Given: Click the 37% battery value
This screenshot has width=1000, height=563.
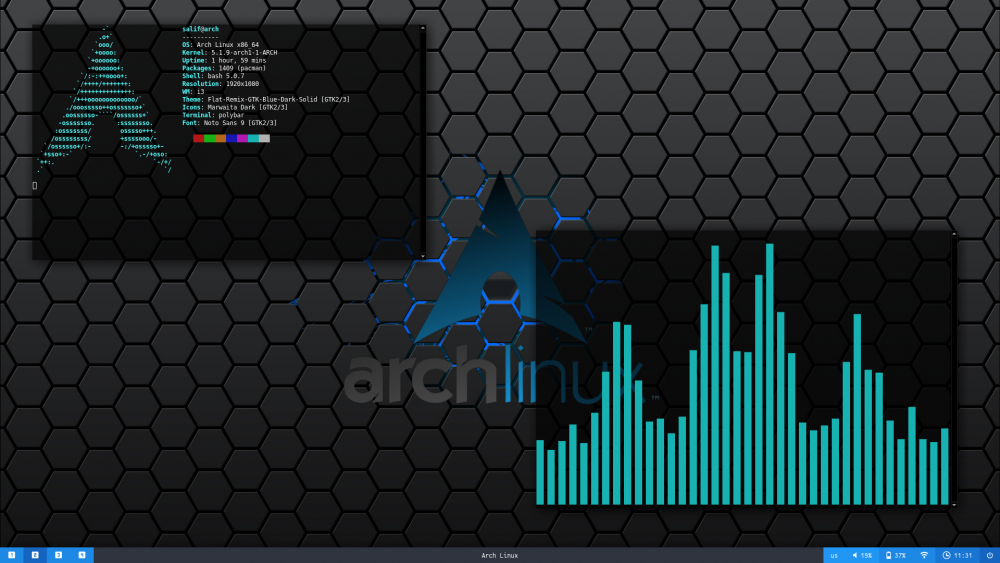Looking at the screenshot, I should click(900, 555).
